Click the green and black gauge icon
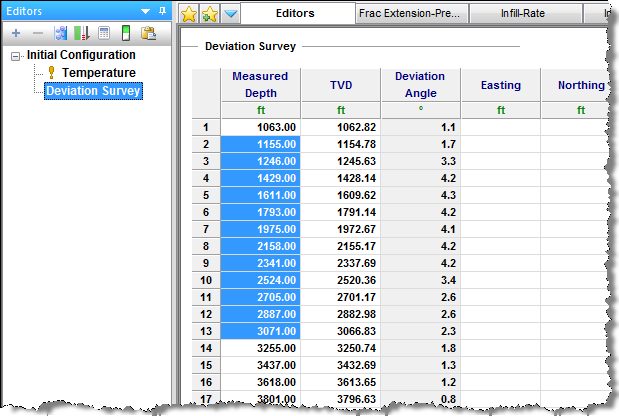619x416 pixels. point(126,34)
